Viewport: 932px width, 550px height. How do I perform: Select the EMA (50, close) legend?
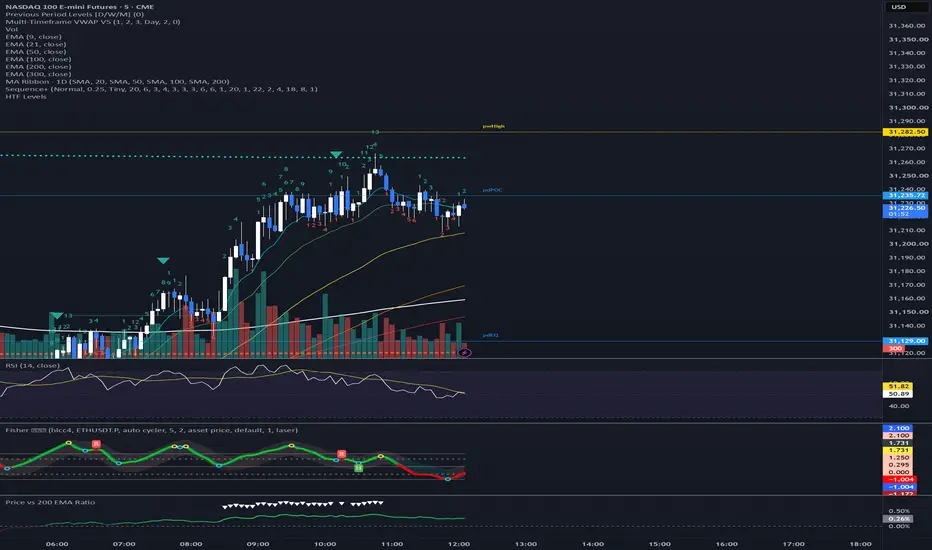[x=36, y=52]
